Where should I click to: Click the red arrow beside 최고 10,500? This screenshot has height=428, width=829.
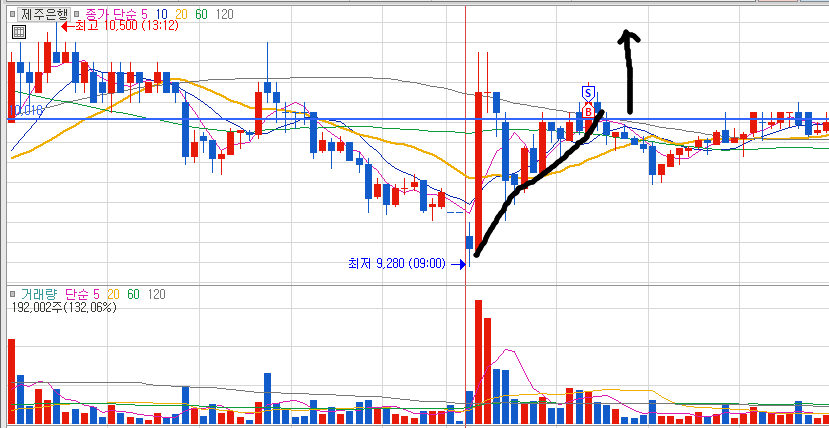pyautogui.click(x=67, y=26)
